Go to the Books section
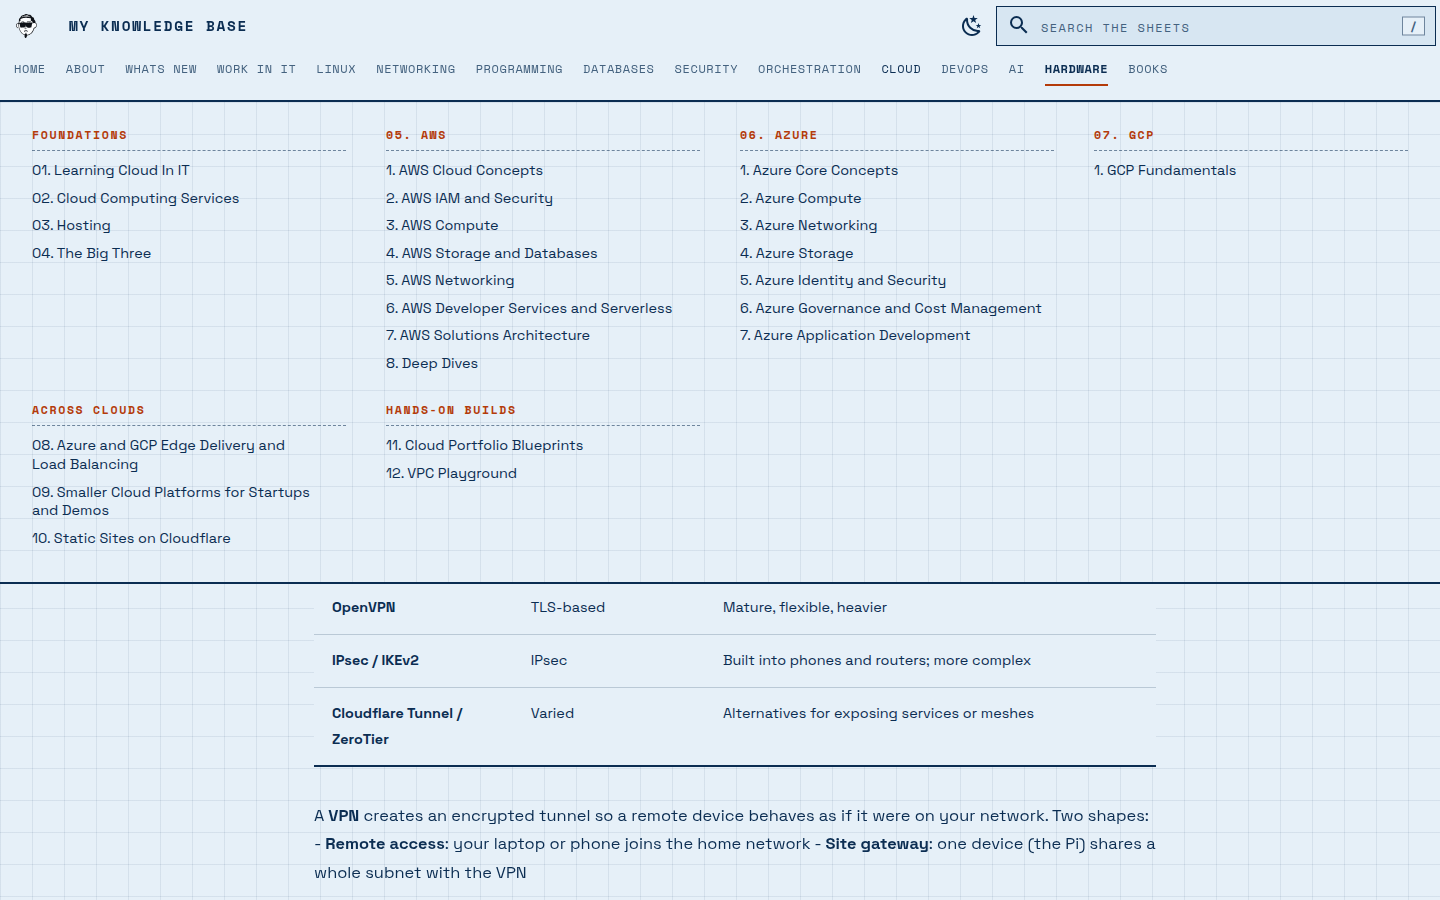The width and height of the screenshot is (1440, 900). (x=1148, y=69)
